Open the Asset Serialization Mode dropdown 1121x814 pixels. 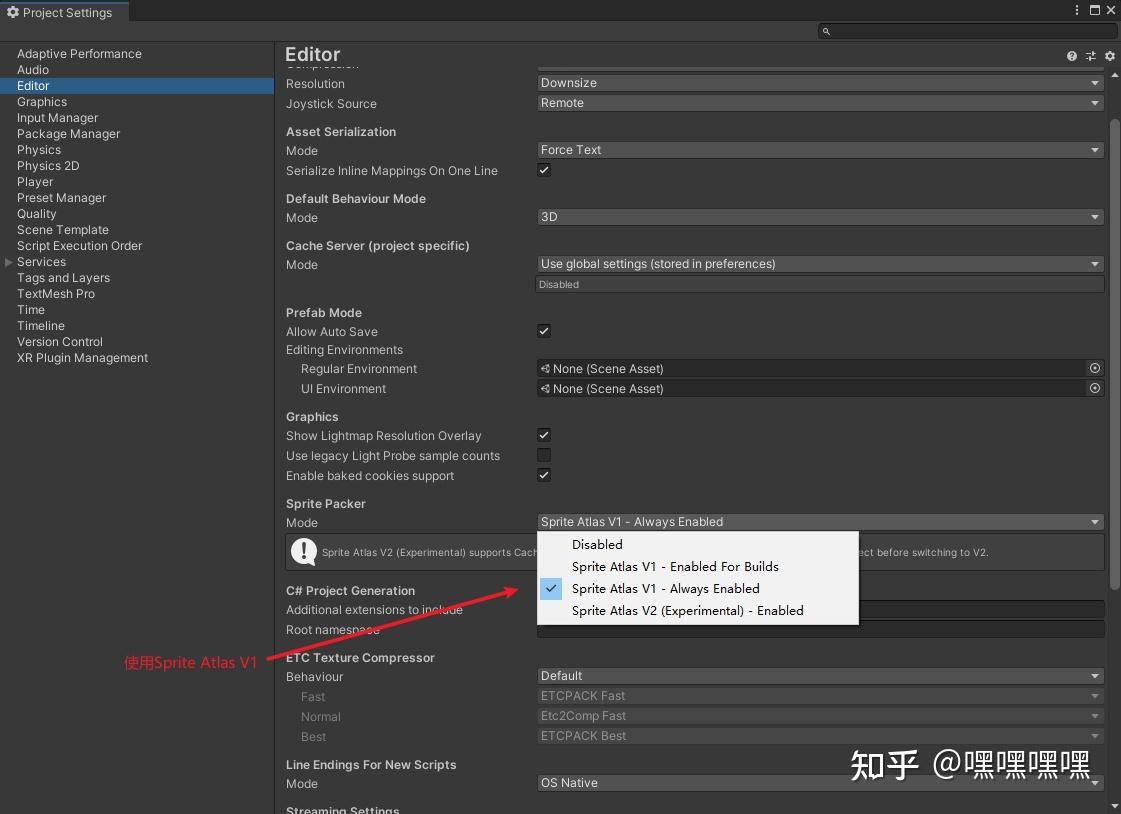click(x=819, y=149)
